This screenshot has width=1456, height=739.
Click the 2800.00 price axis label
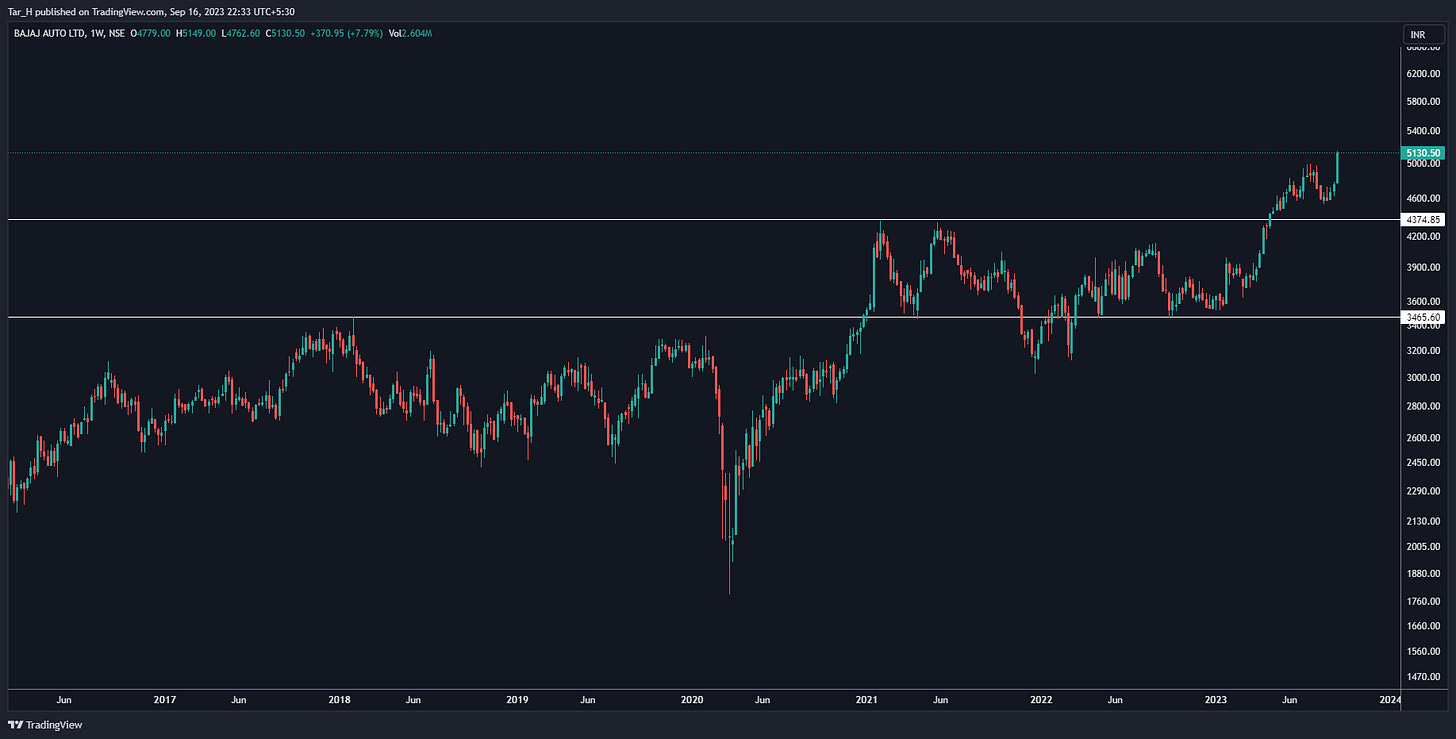[1423, 407]
